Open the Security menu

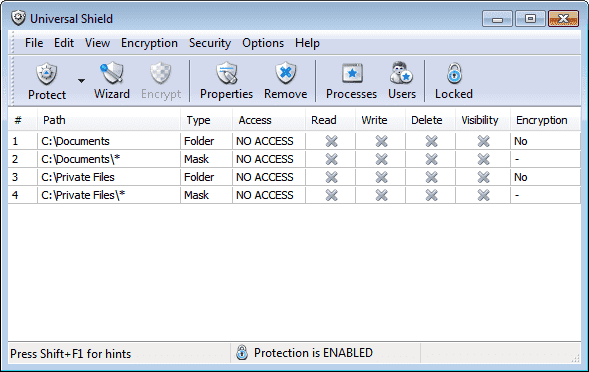tap(210, 43)
